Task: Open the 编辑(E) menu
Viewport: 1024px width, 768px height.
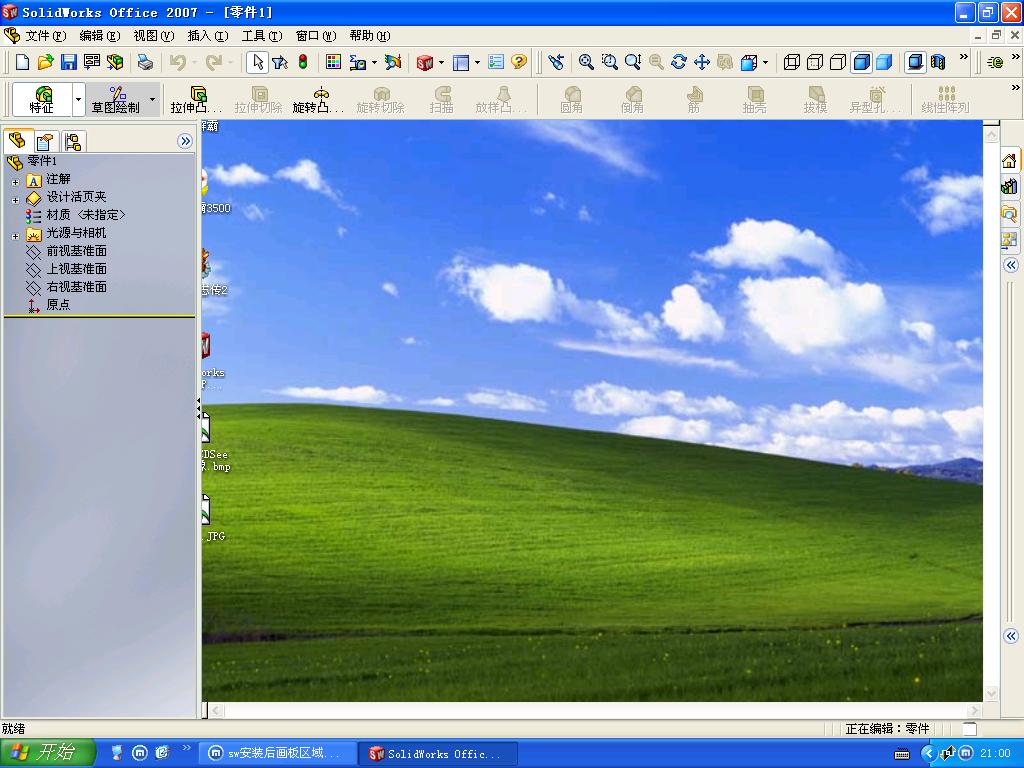Action: [99, 36]
